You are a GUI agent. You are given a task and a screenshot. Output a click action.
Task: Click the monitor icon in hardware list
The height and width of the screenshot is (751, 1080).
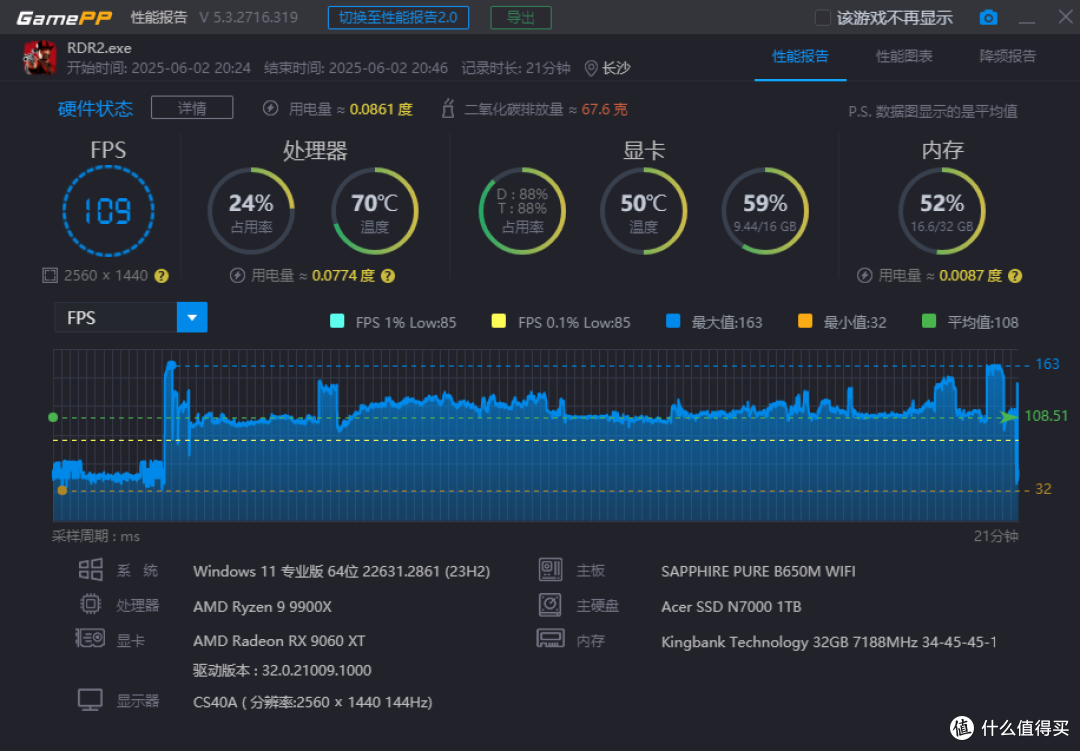[90, 700]
